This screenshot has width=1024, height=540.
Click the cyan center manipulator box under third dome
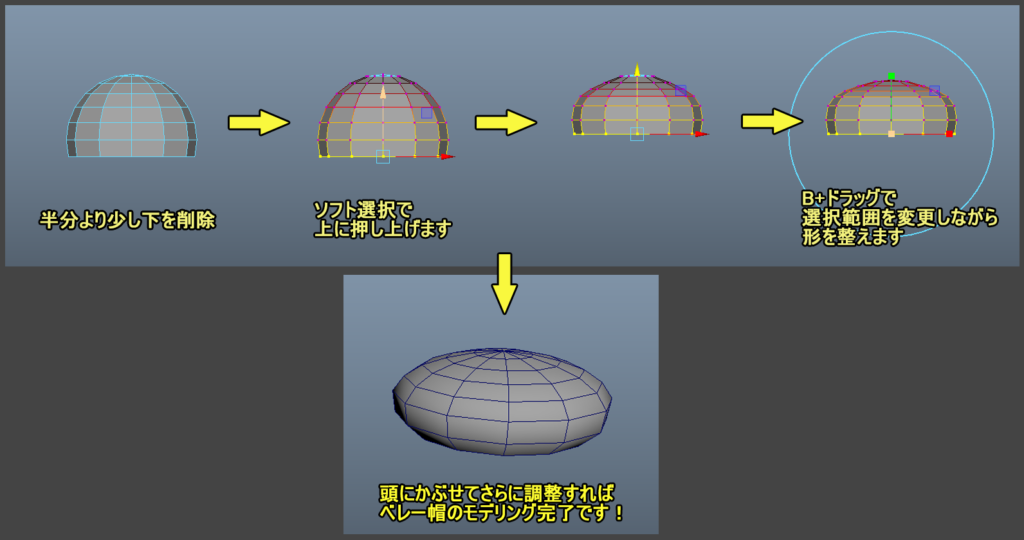[x=637, y=134]
